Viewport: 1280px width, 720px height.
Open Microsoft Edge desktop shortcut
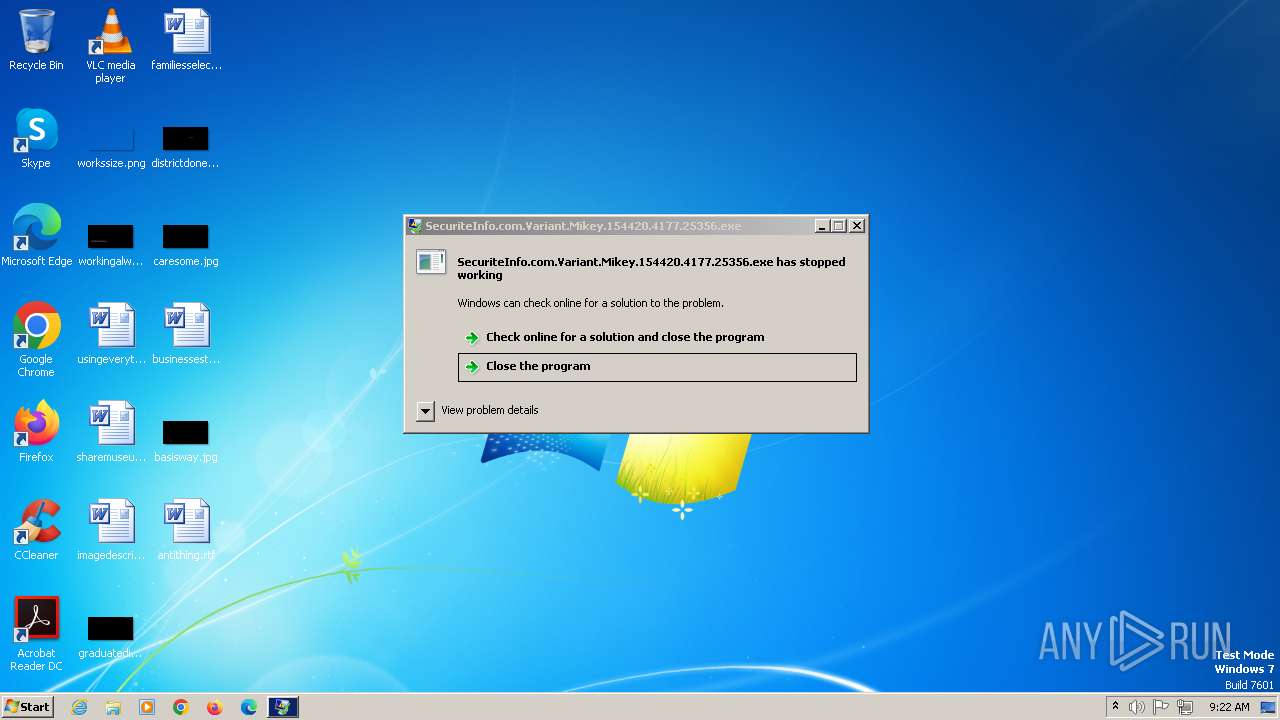37,236
